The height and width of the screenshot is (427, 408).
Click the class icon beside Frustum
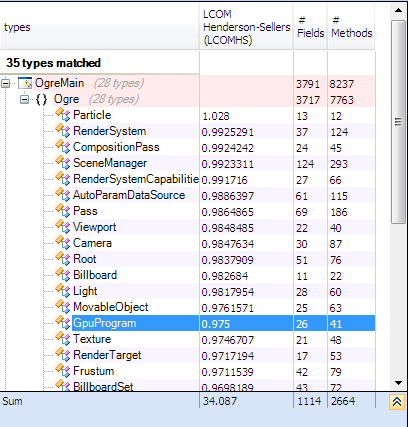pyautogui.click(x=63, y=371)
